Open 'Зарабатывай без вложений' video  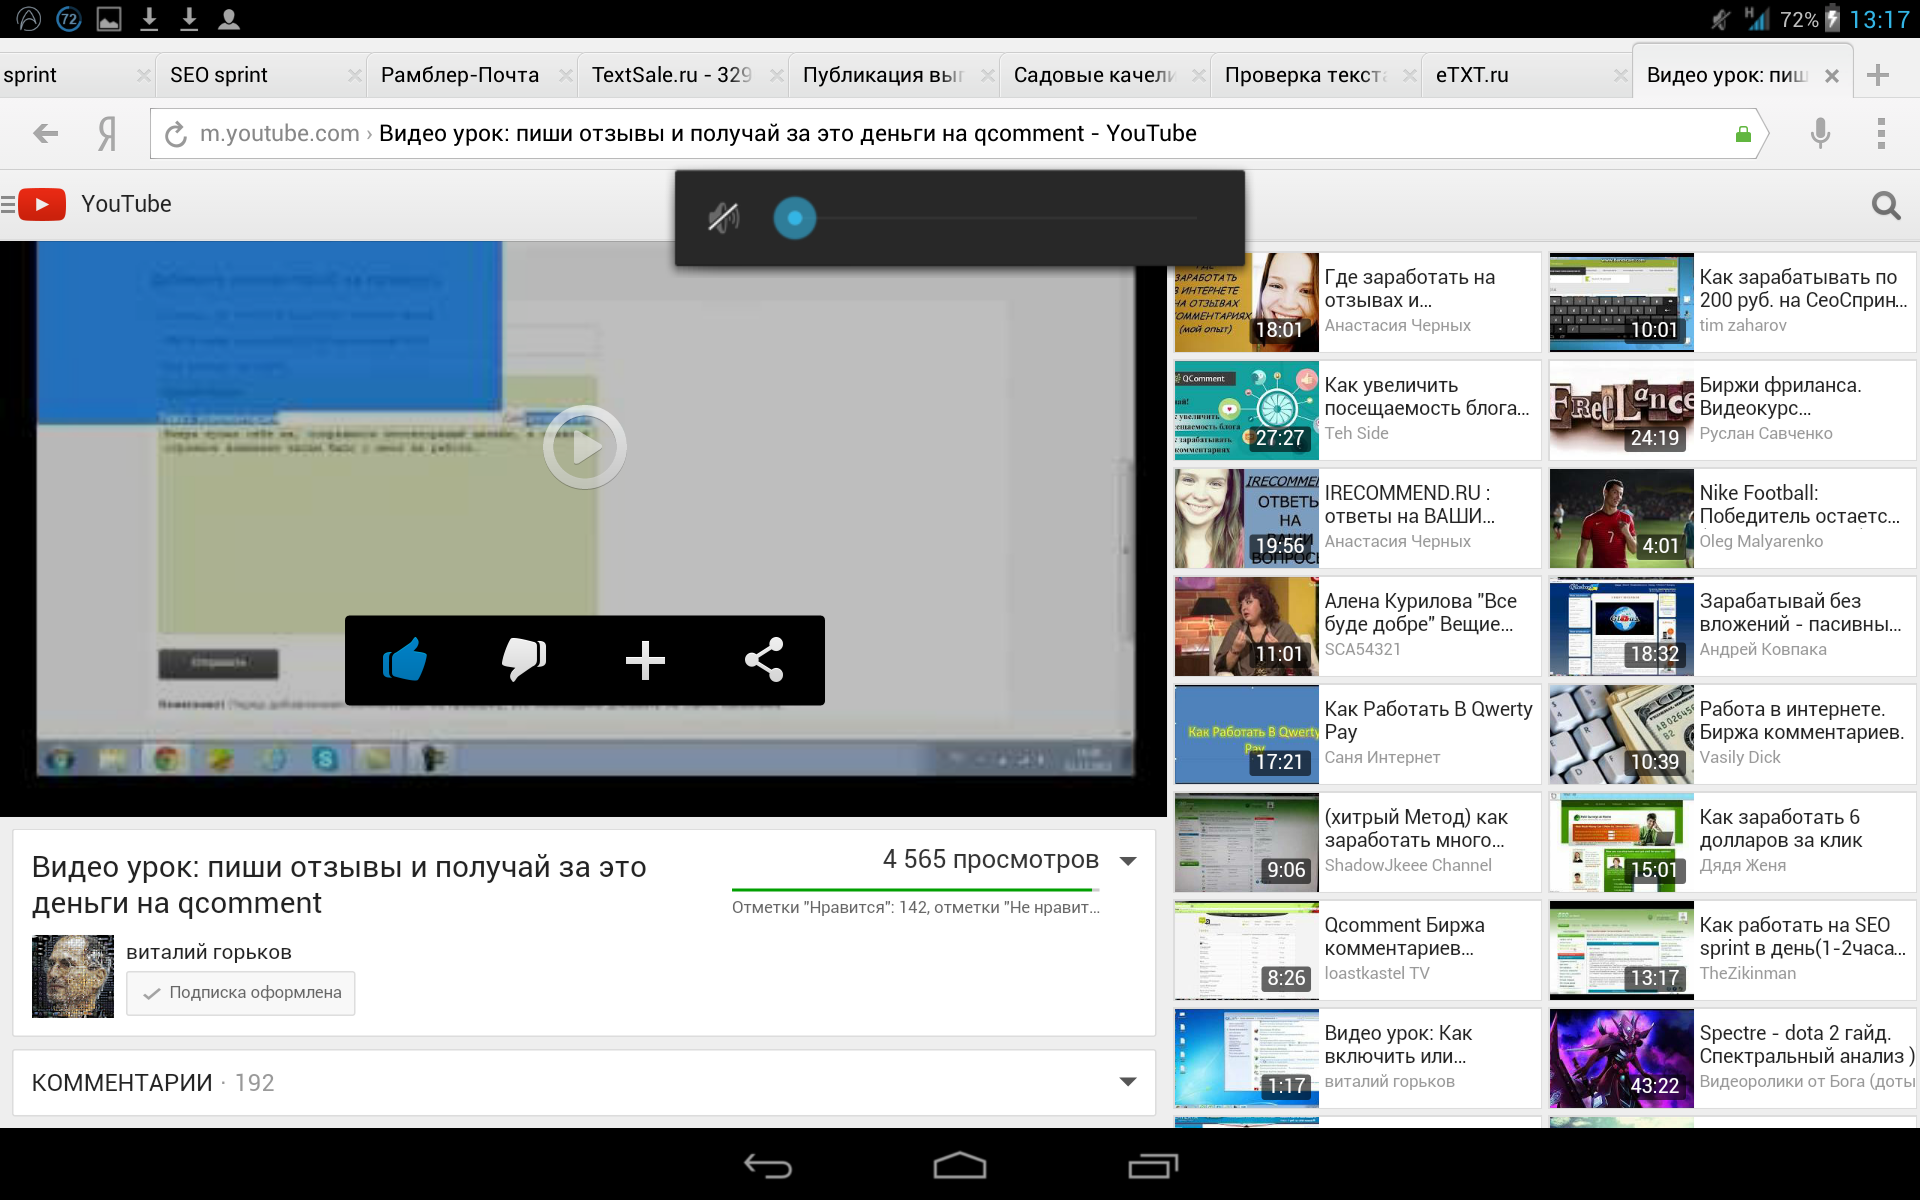tap(1732, 626)
